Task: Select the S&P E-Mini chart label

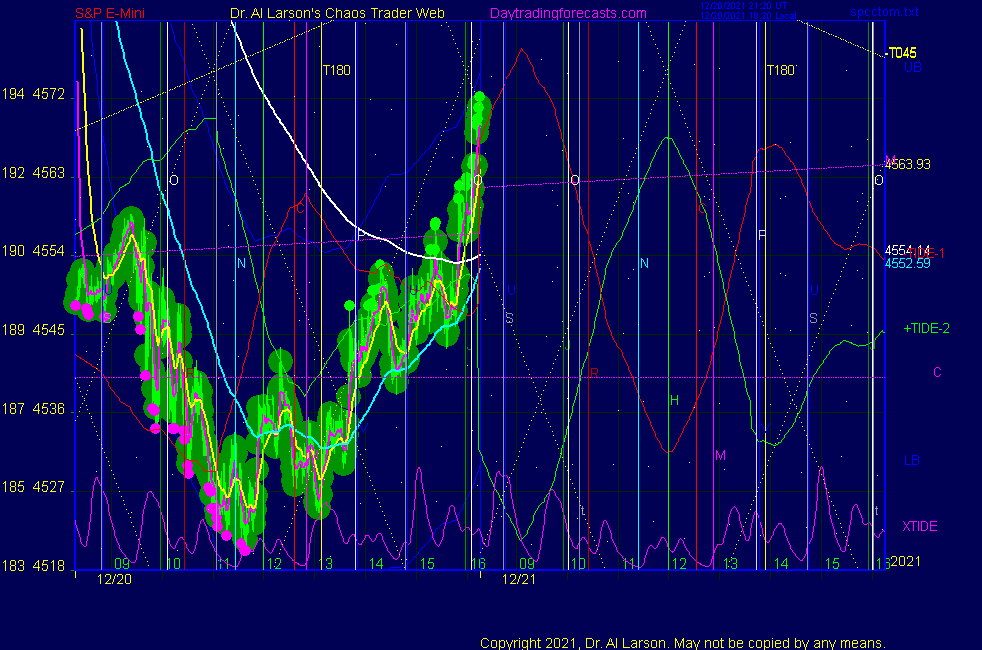Action: click(x=116, y=13)
